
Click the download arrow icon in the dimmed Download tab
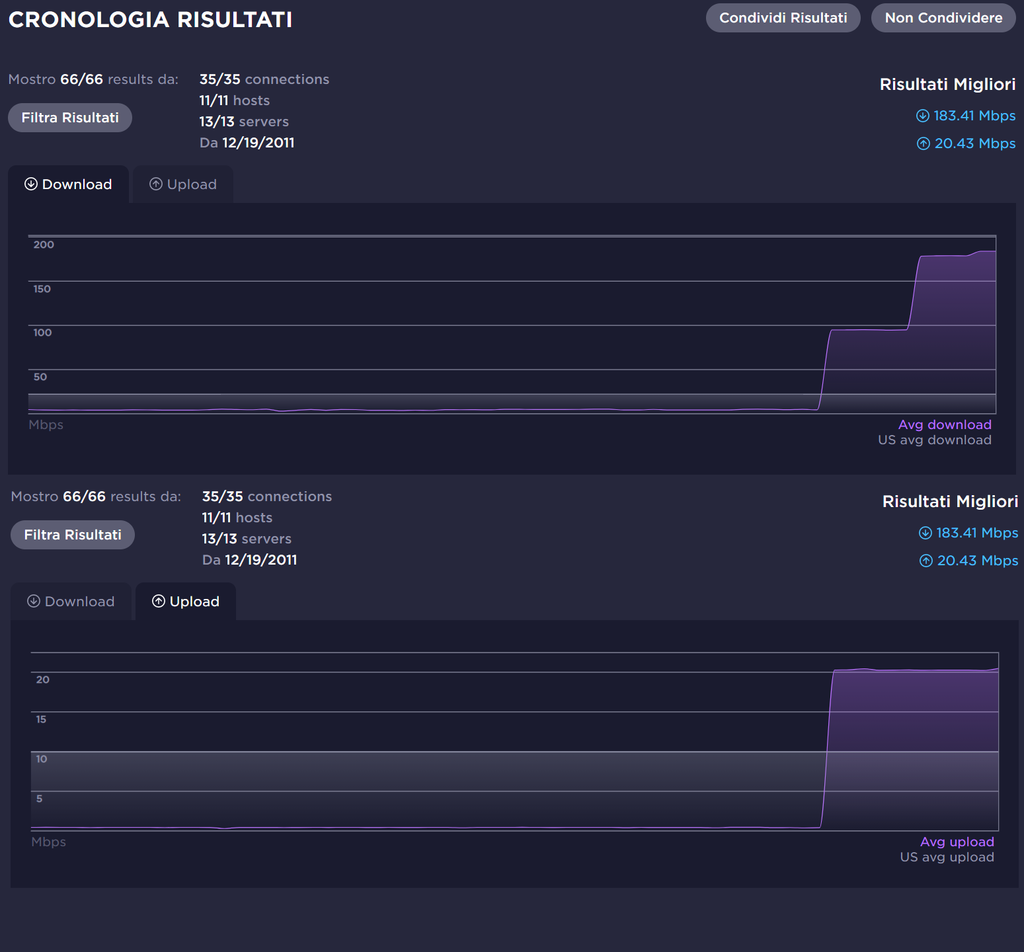[34, 601]
